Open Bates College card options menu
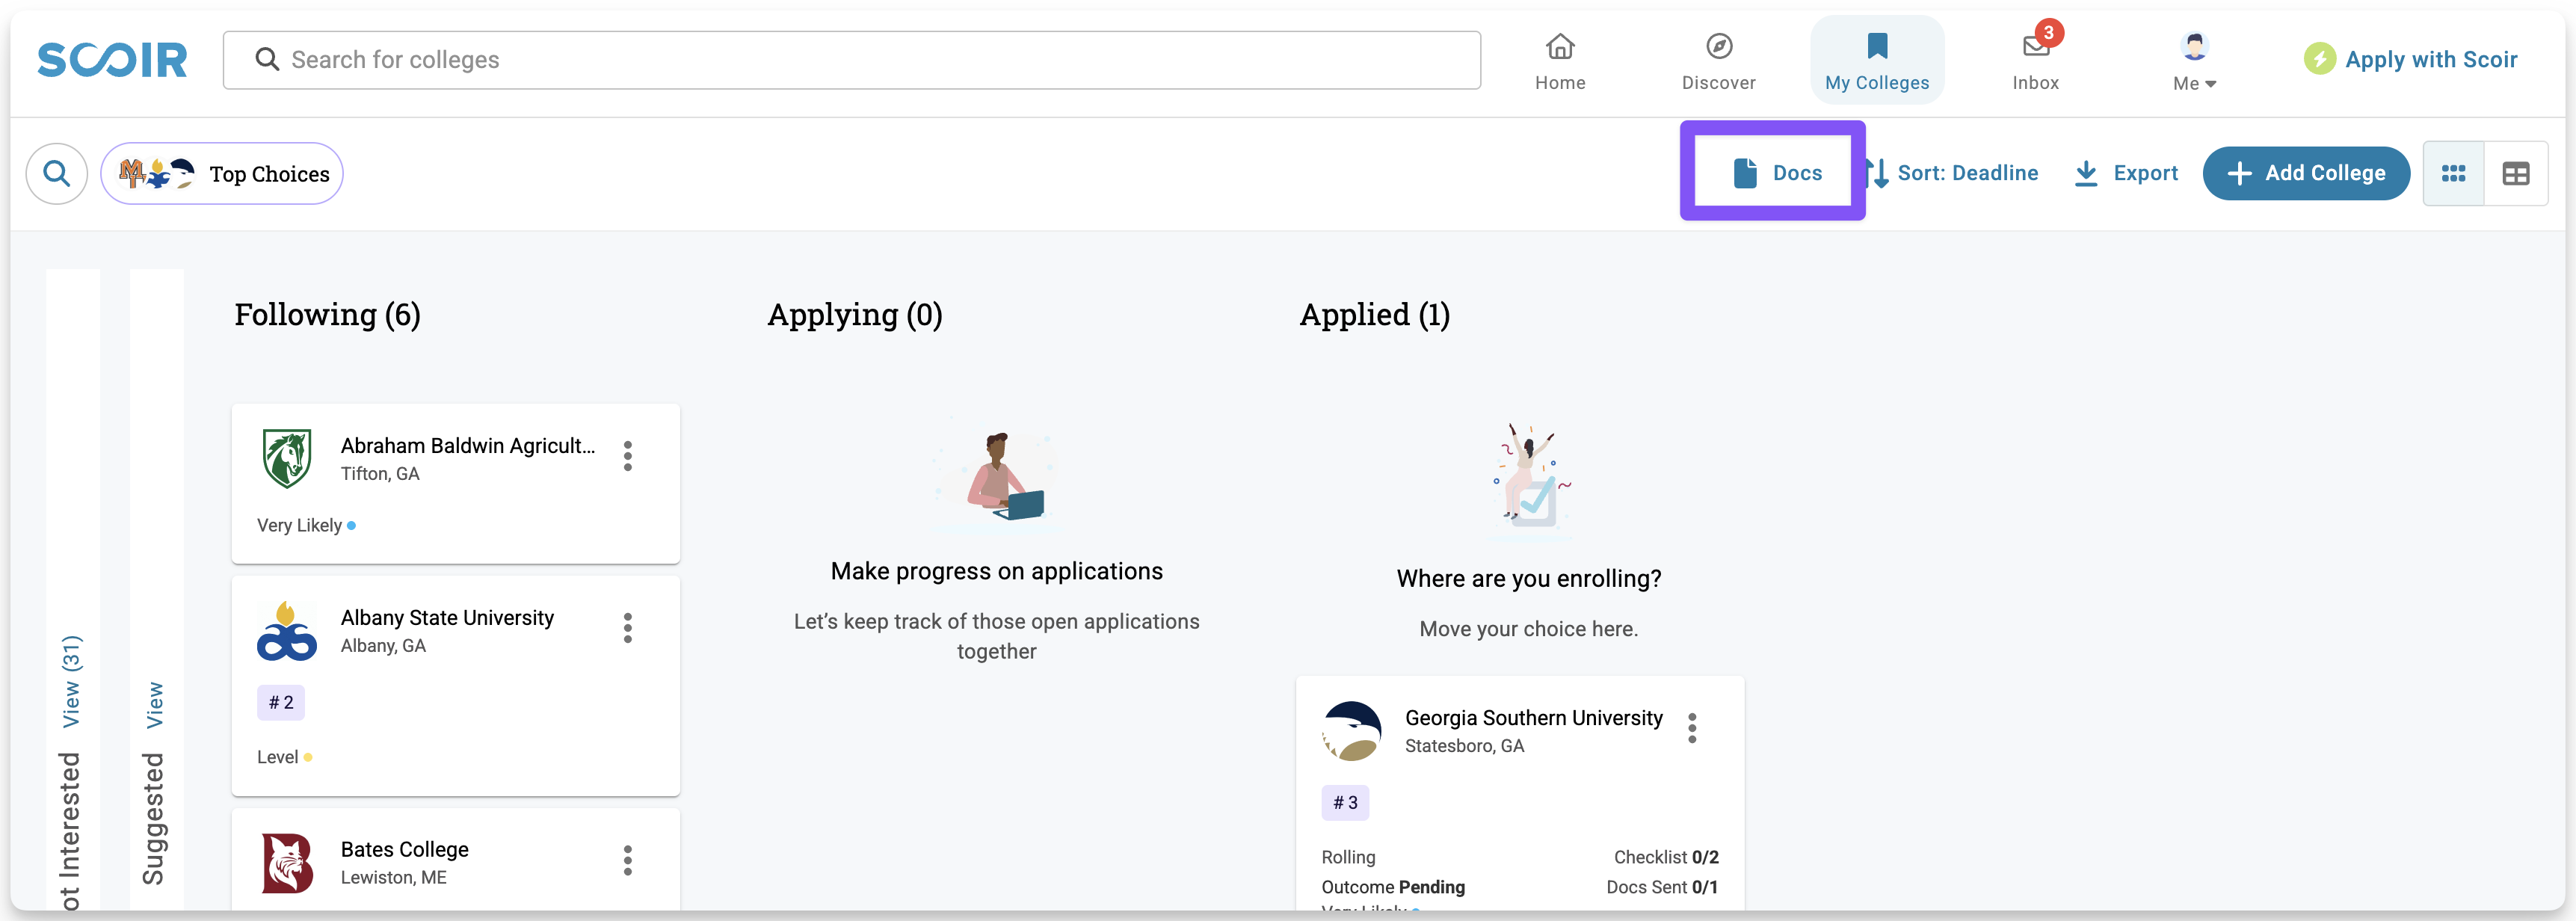The width and height of the screenshot is (2576, 921). [628, 860]
